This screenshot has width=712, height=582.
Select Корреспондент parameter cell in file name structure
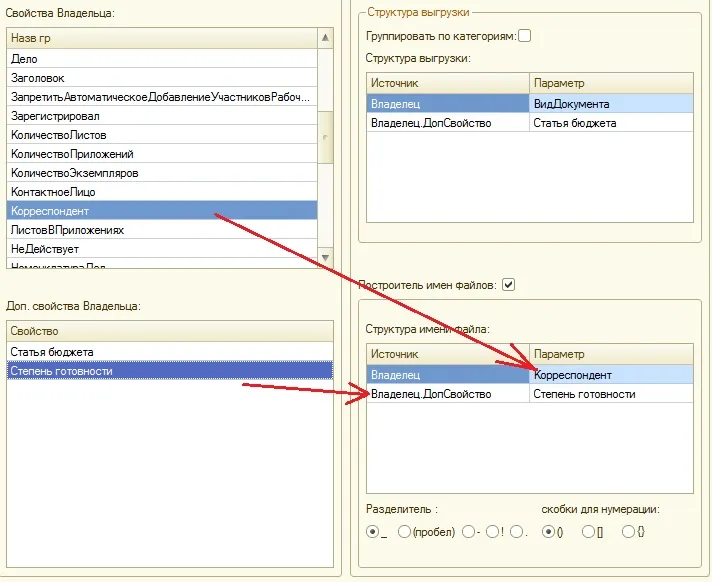click(x=611, y=375)
